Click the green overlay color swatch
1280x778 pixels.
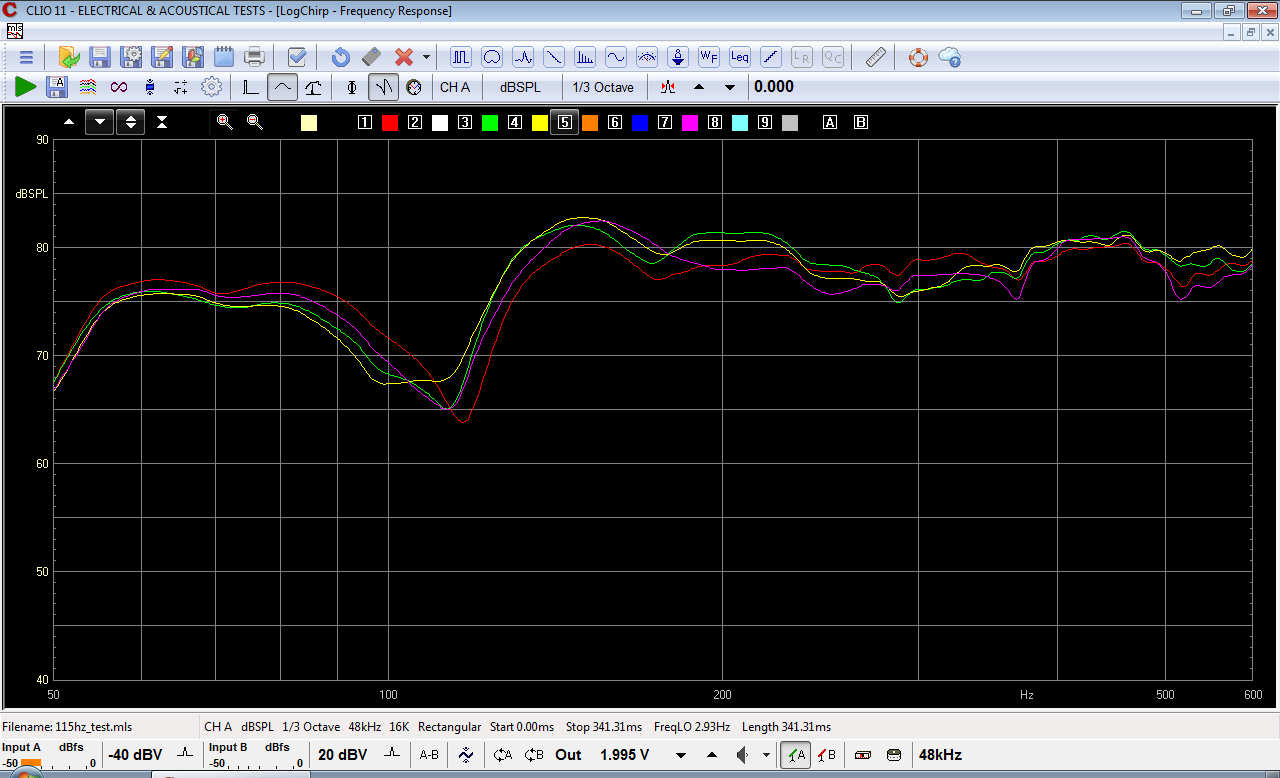point(490,123)
